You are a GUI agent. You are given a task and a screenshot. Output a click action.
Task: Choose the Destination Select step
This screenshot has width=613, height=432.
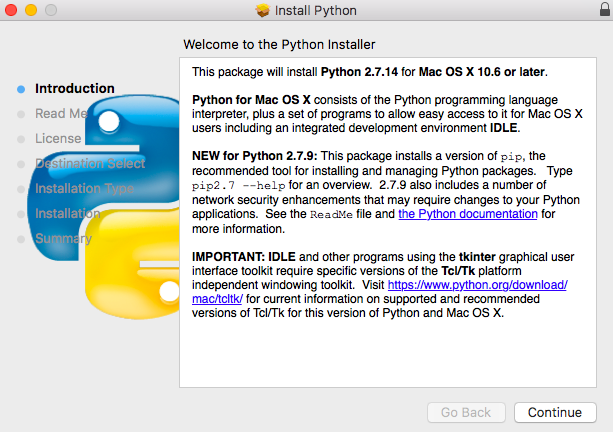coord(90,163)
